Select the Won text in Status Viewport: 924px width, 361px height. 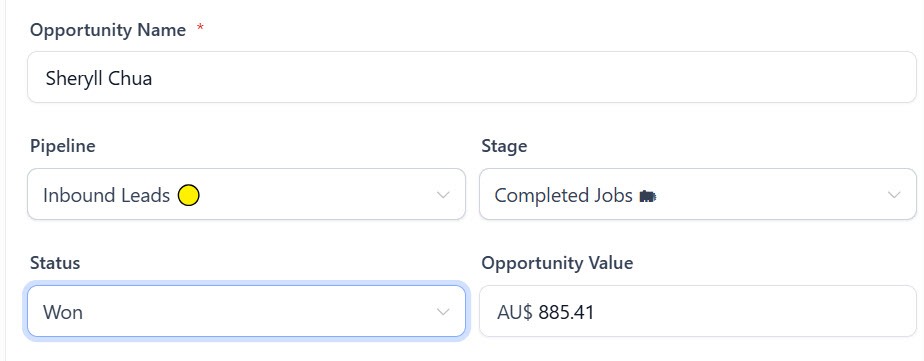[62, 312]
